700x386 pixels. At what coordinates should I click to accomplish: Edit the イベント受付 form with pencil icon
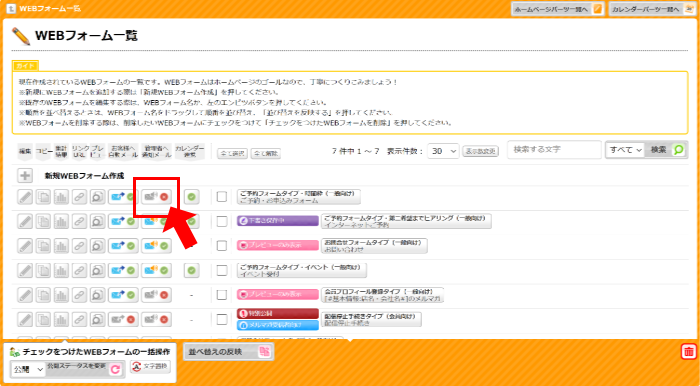coord(25,270)
